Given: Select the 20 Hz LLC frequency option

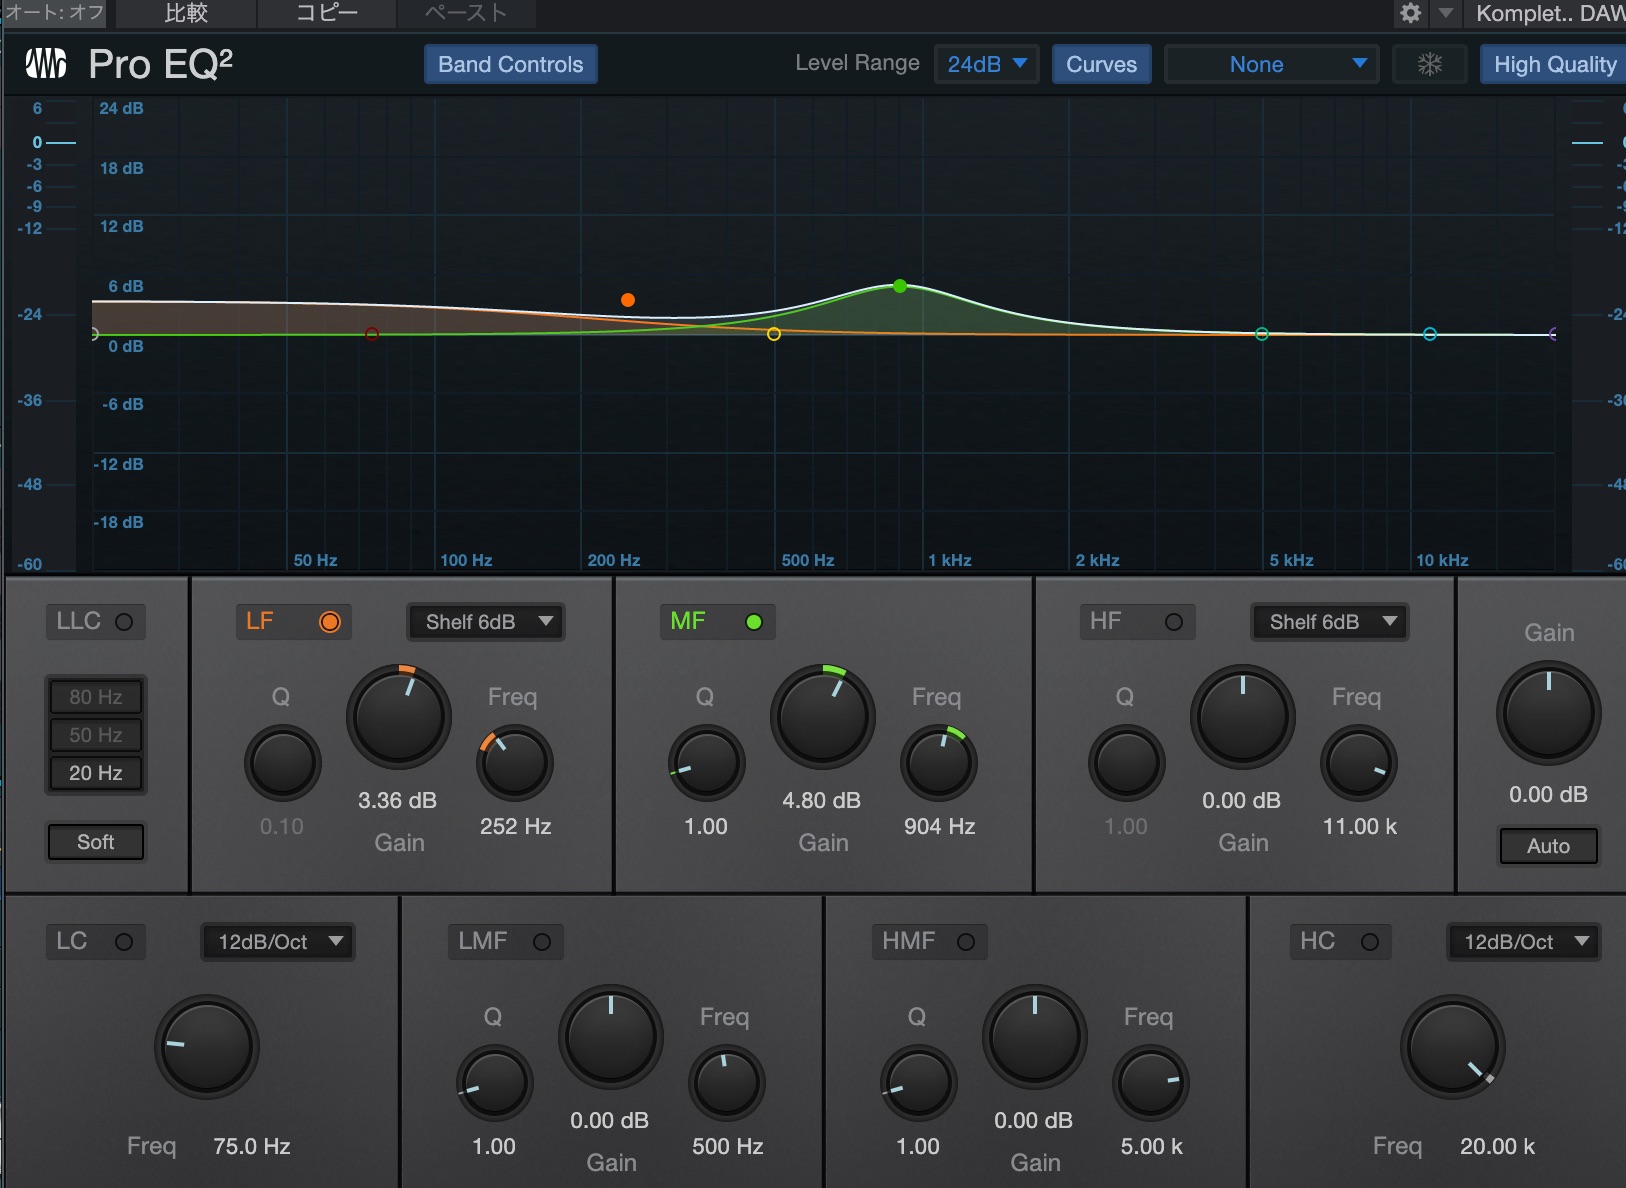Looking at the screenshot, I should point(96,773).
